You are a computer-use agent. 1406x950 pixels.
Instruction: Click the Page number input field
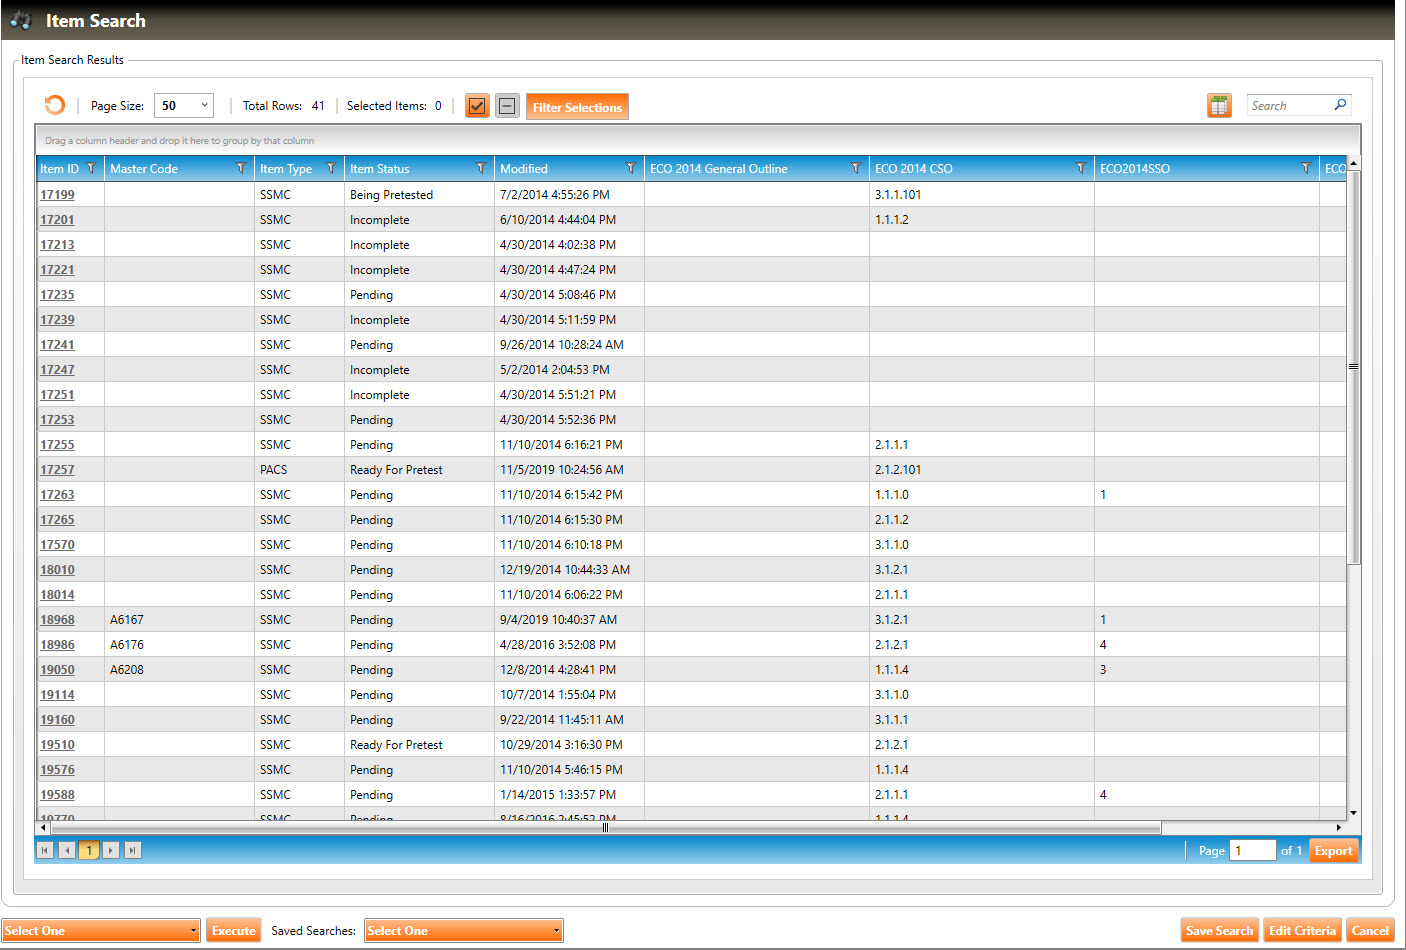click(x=1251, y=851)
